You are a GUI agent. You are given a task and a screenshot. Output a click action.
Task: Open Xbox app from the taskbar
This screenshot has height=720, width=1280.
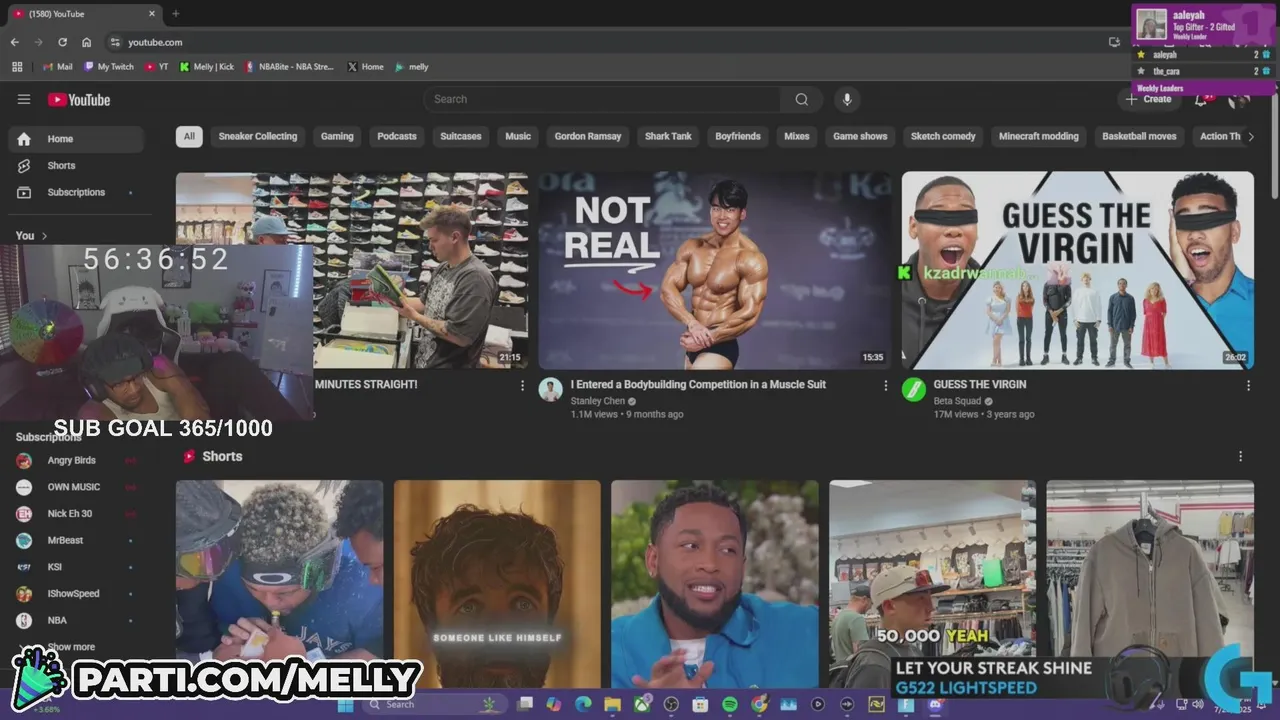click(x=642, y=704)
